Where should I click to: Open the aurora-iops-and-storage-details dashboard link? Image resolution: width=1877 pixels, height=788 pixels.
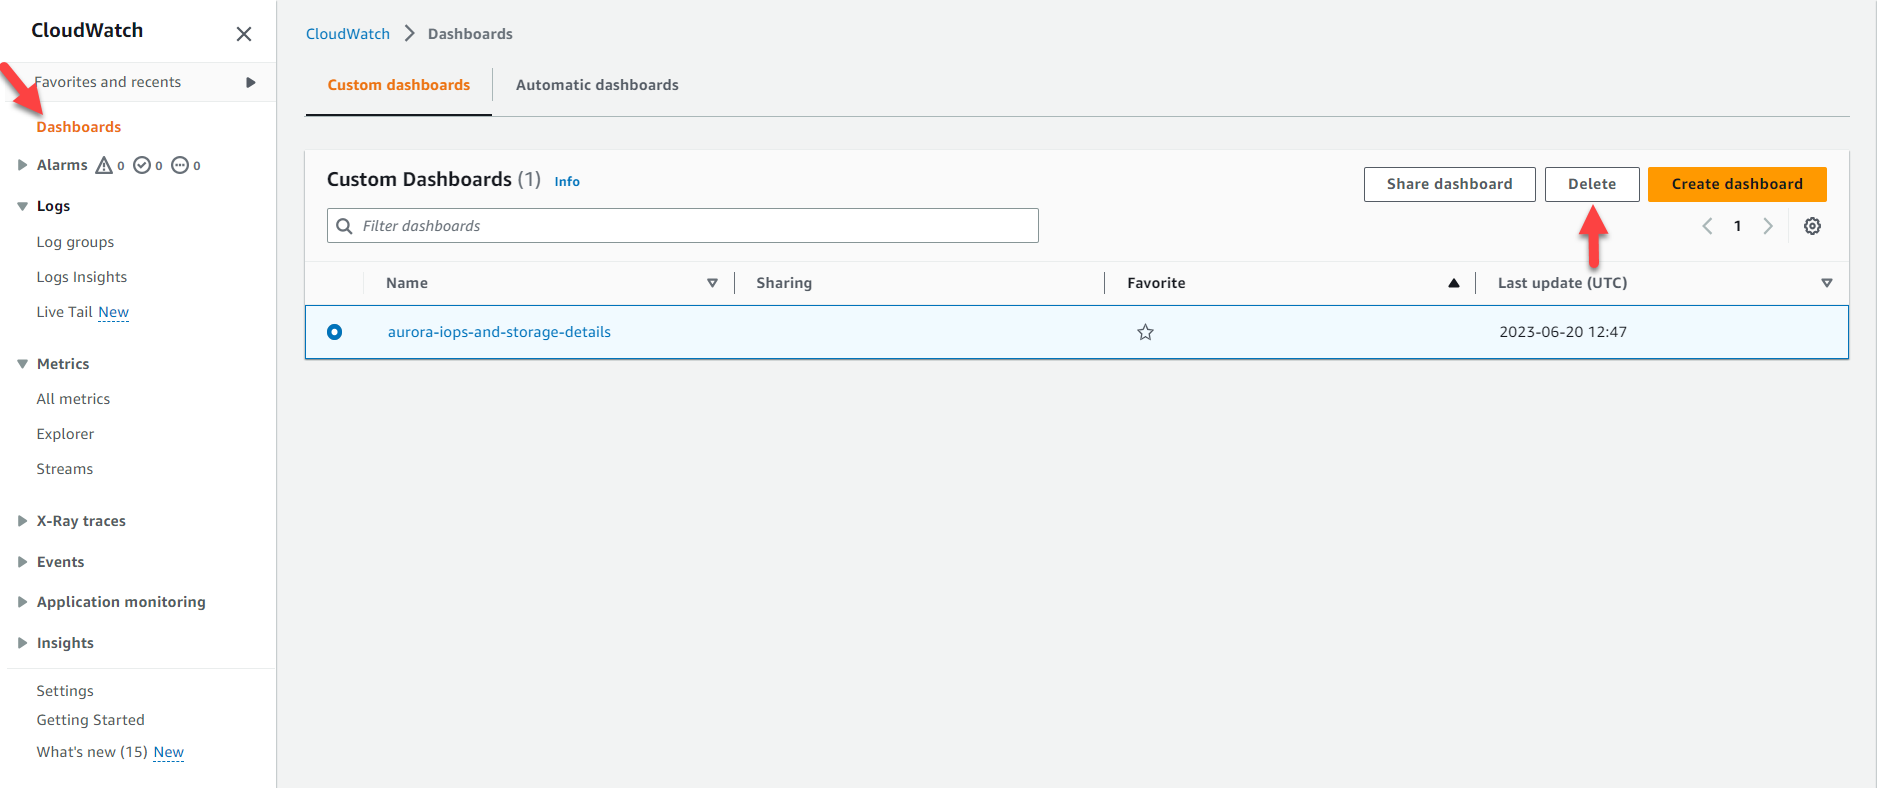[x=499, y=332]
